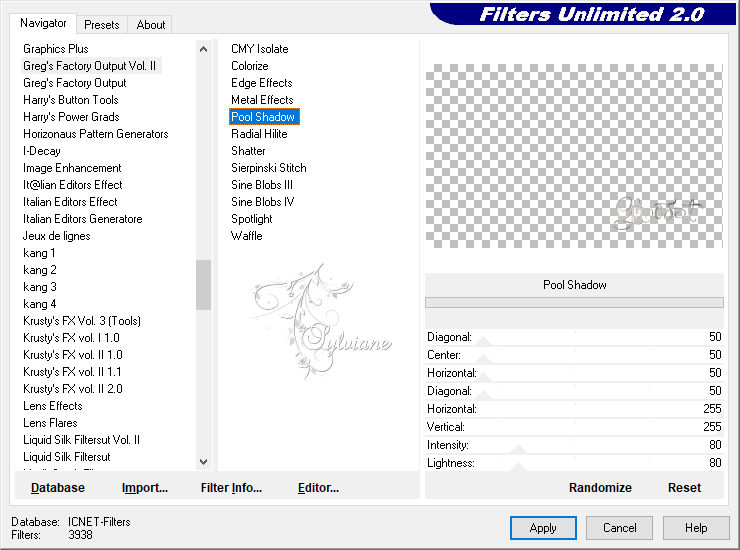Select Krusty's FX Vol. 3 (Tools)
The image size is (740, 550).
[x=82, y=321]
